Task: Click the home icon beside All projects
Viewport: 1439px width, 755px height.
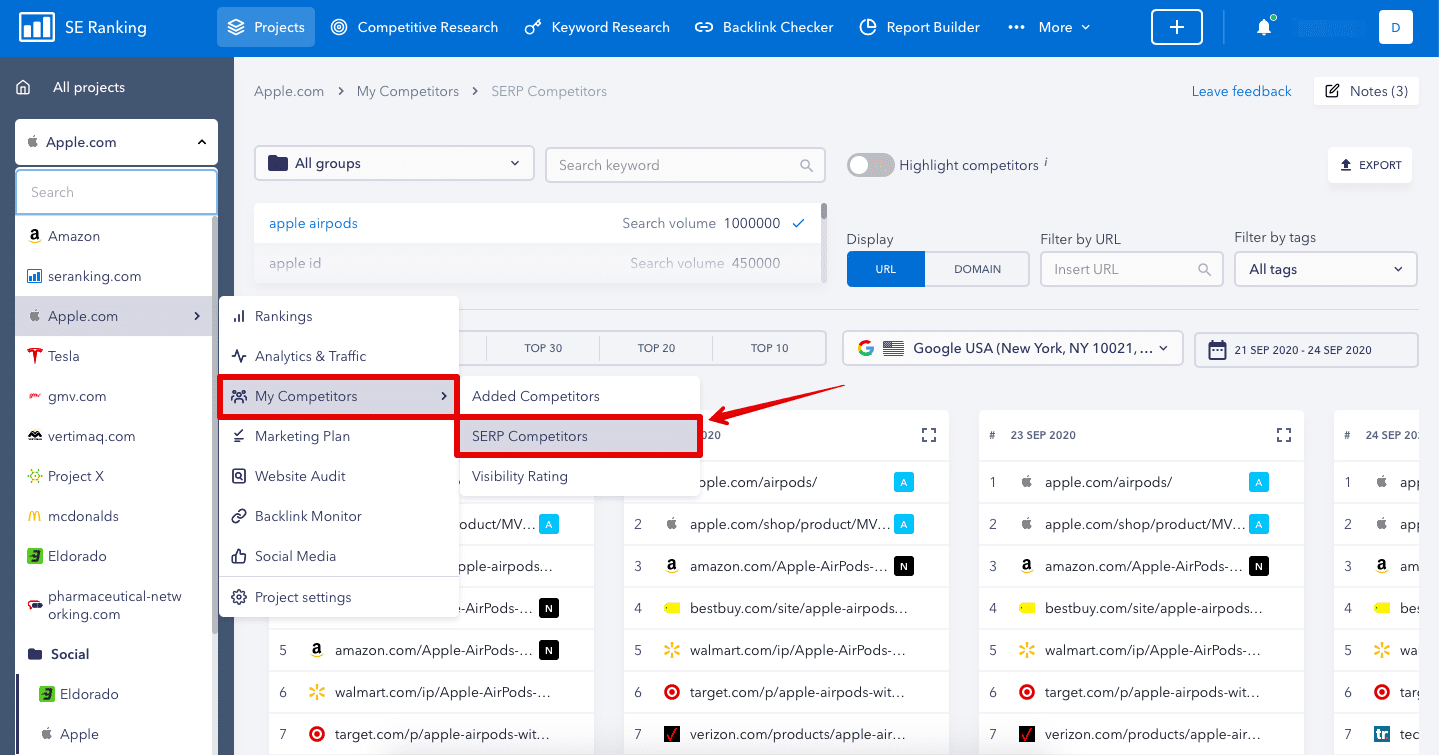Action: pyautogui.click(x=23, y=87)
